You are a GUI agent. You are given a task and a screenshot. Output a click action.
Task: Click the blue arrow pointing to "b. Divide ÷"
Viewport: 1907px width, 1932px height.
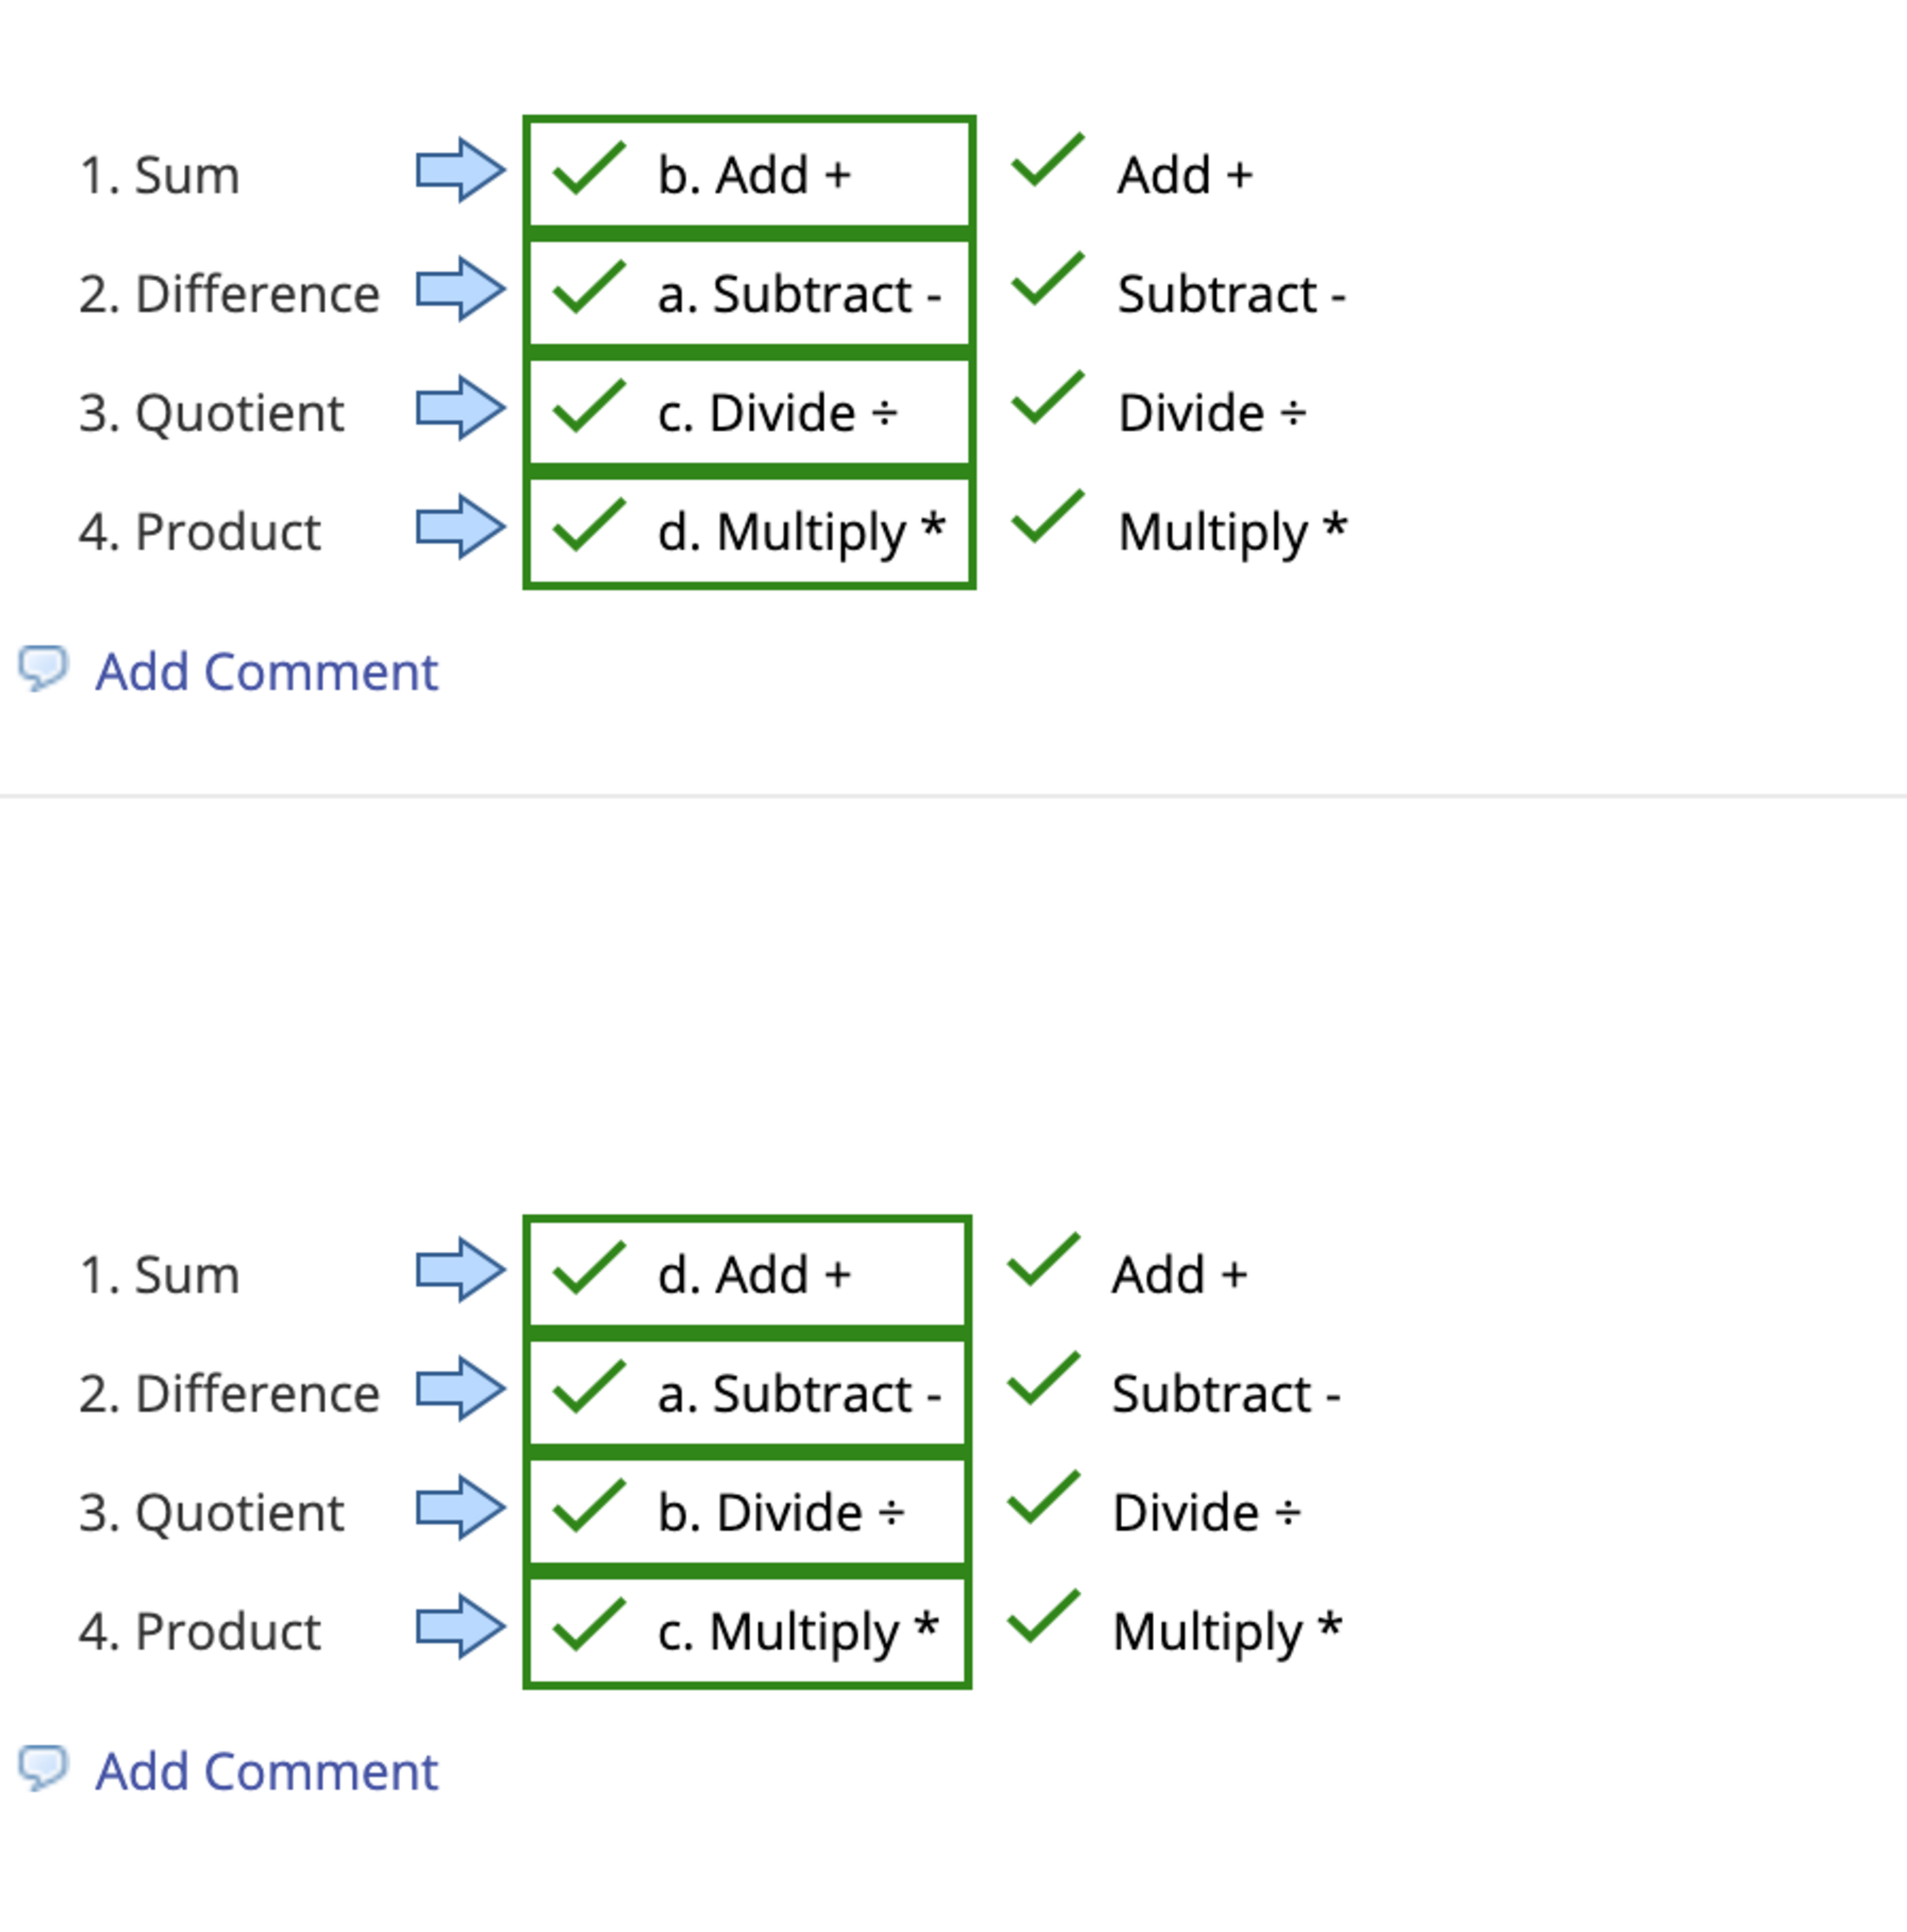[460, 1507]
